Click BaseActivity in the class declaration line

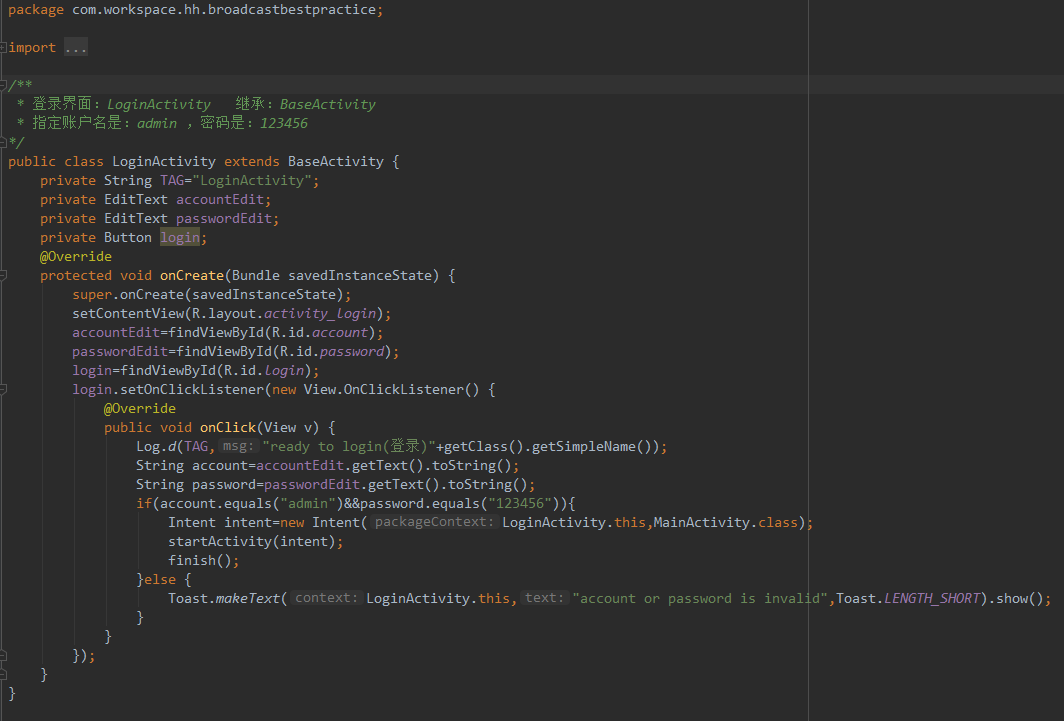336,161
